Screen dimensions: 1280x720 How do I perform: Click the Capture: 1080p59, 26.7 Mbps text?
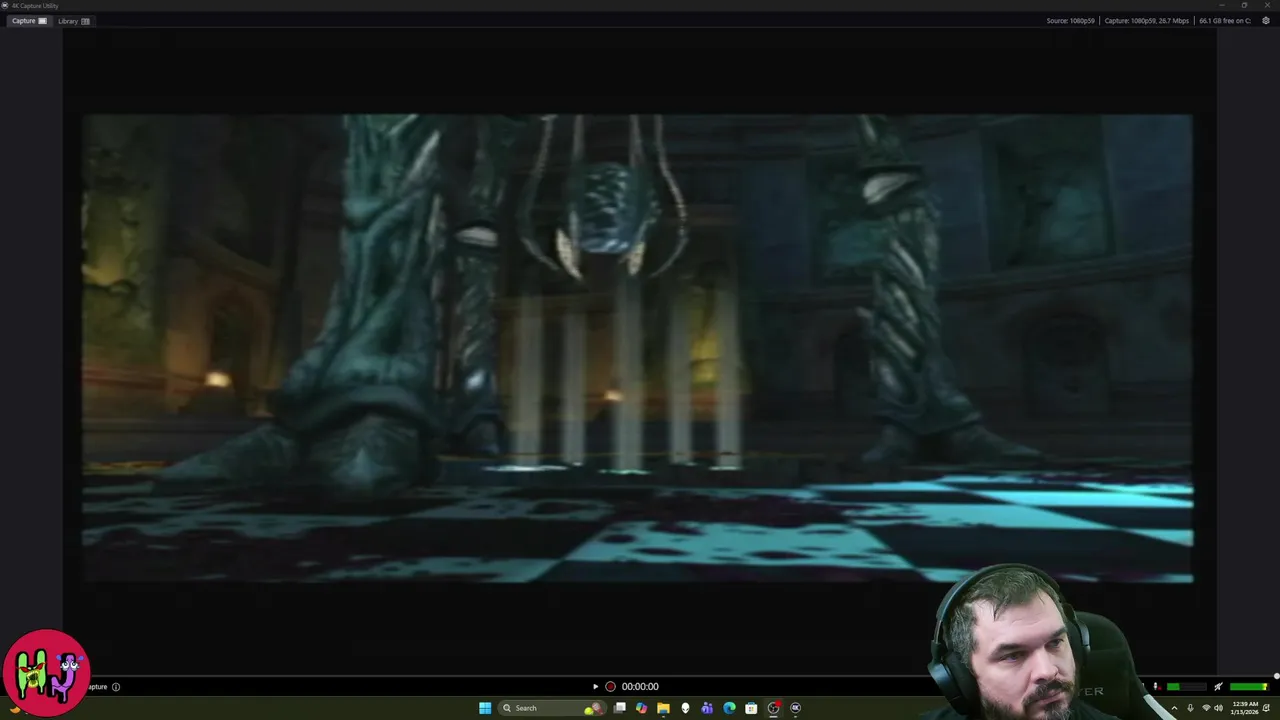pos(1147,21)
